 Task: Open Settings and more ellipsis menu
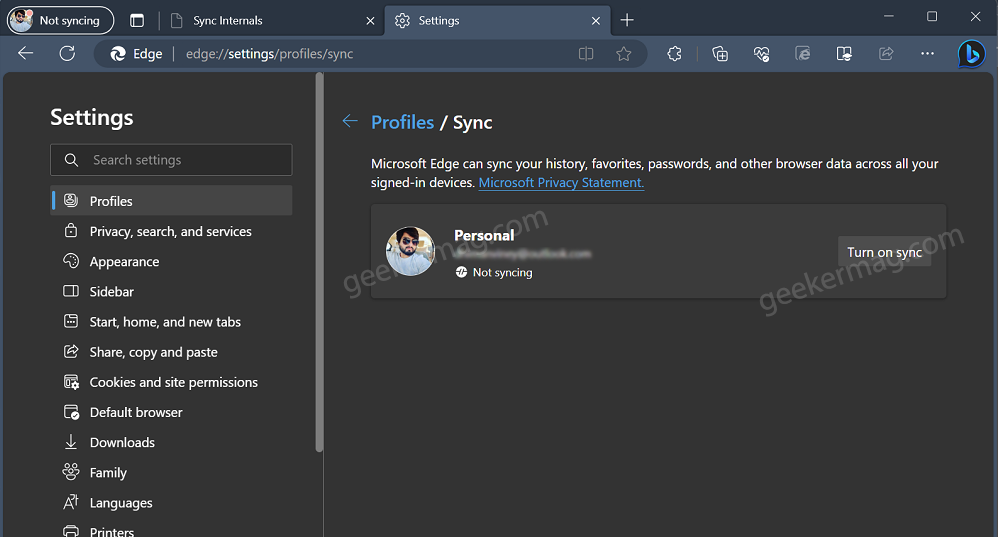click(927, 54)
